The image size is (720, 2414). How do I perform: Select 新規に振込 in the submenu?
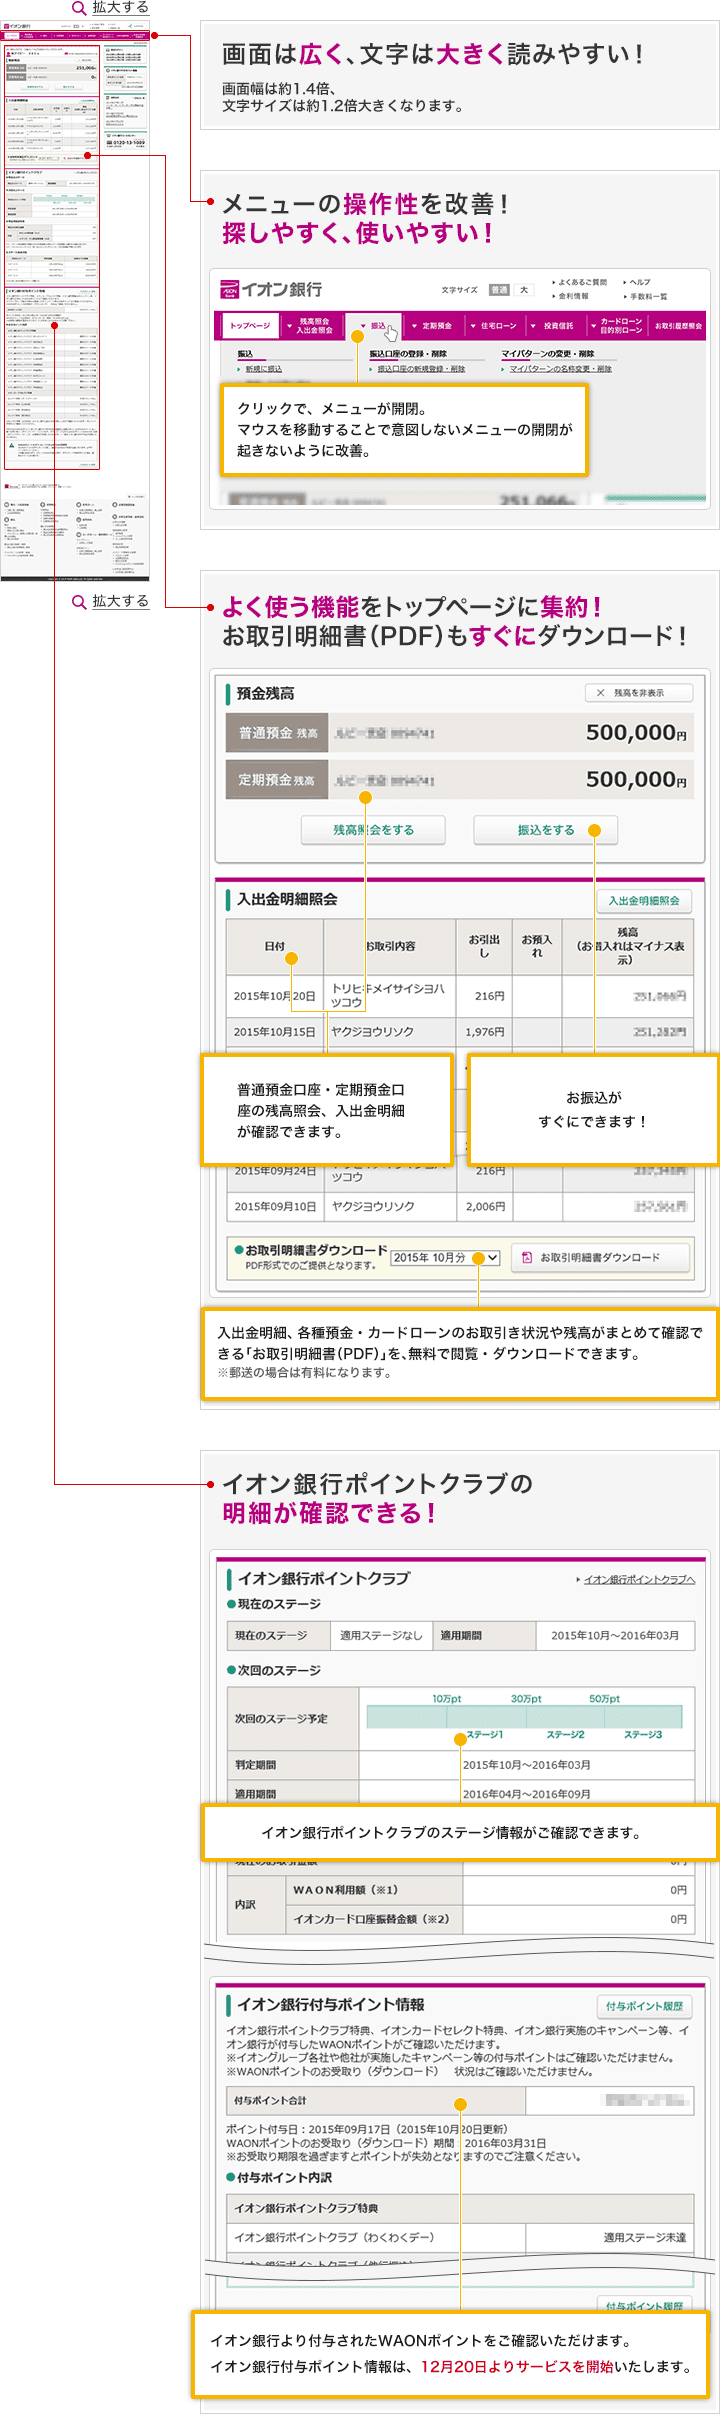coord(264,369)
